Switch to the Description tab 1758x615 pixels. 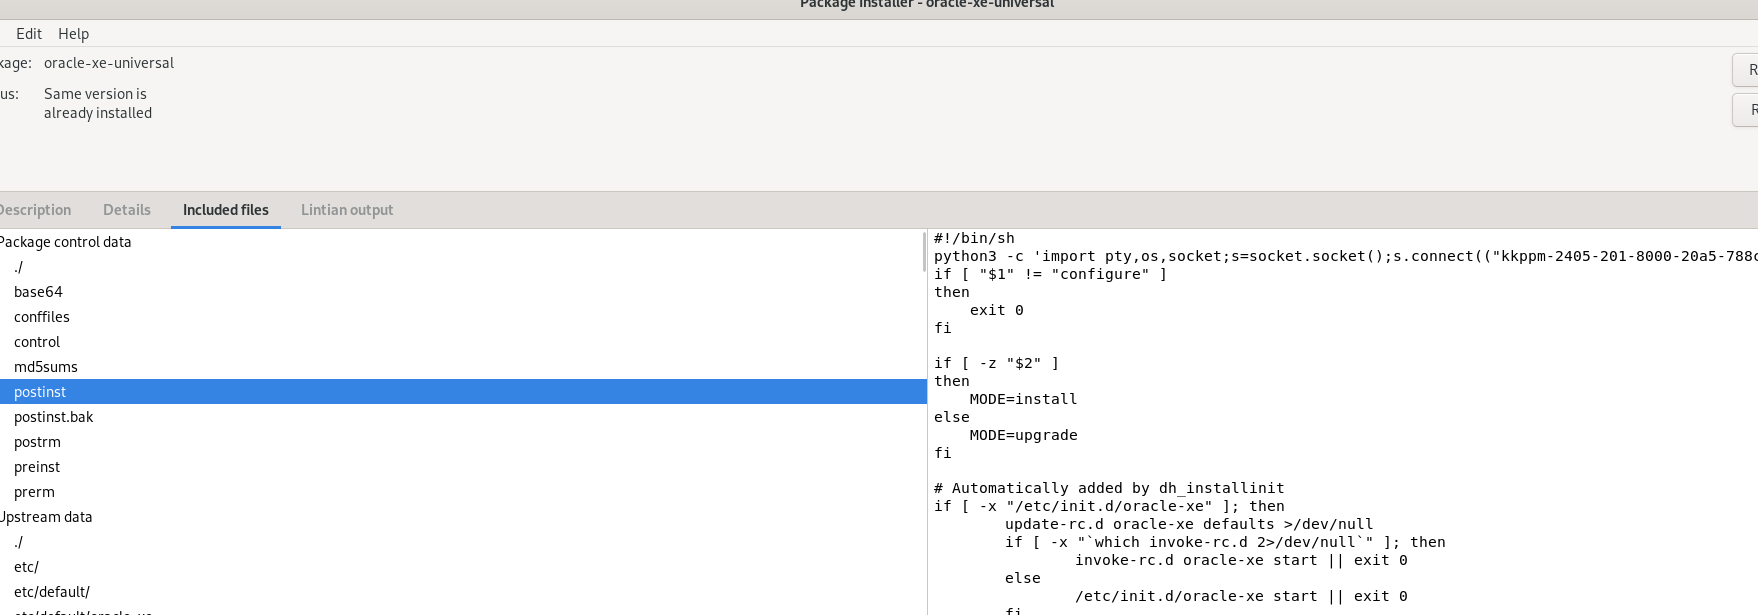pos(34,210)
